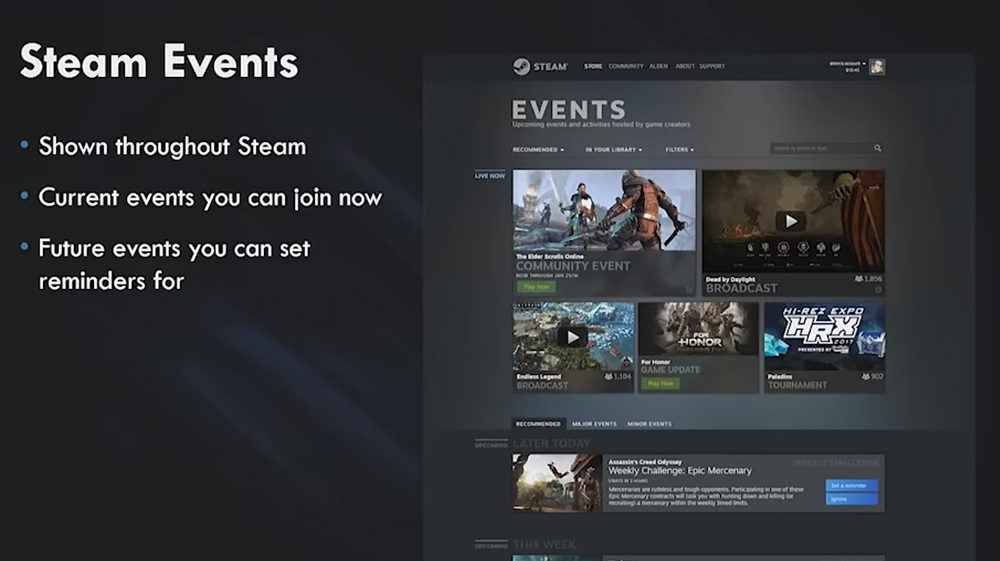Click Endless Legend viewers count icon
Image resolution: width=1000 pixels, height=561 pixels.
[x=609, y=377]
